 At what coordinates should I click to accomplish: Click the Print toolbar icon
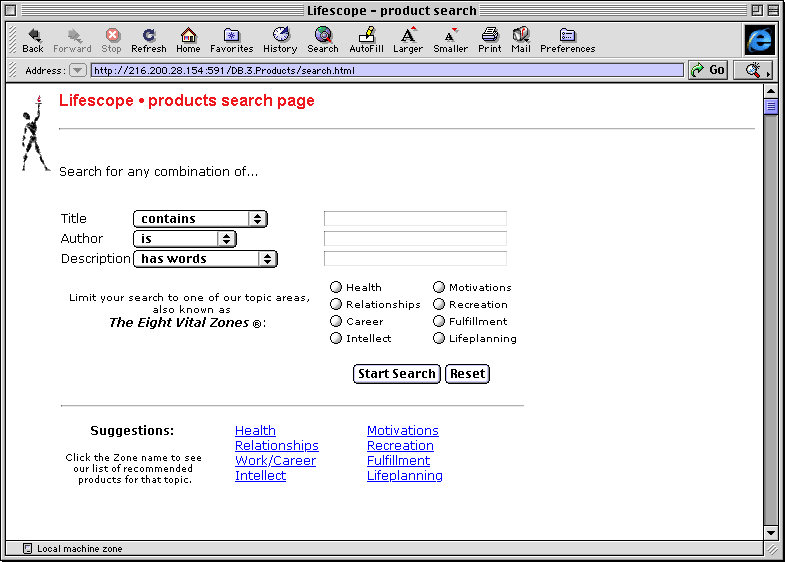pos(490,40)
